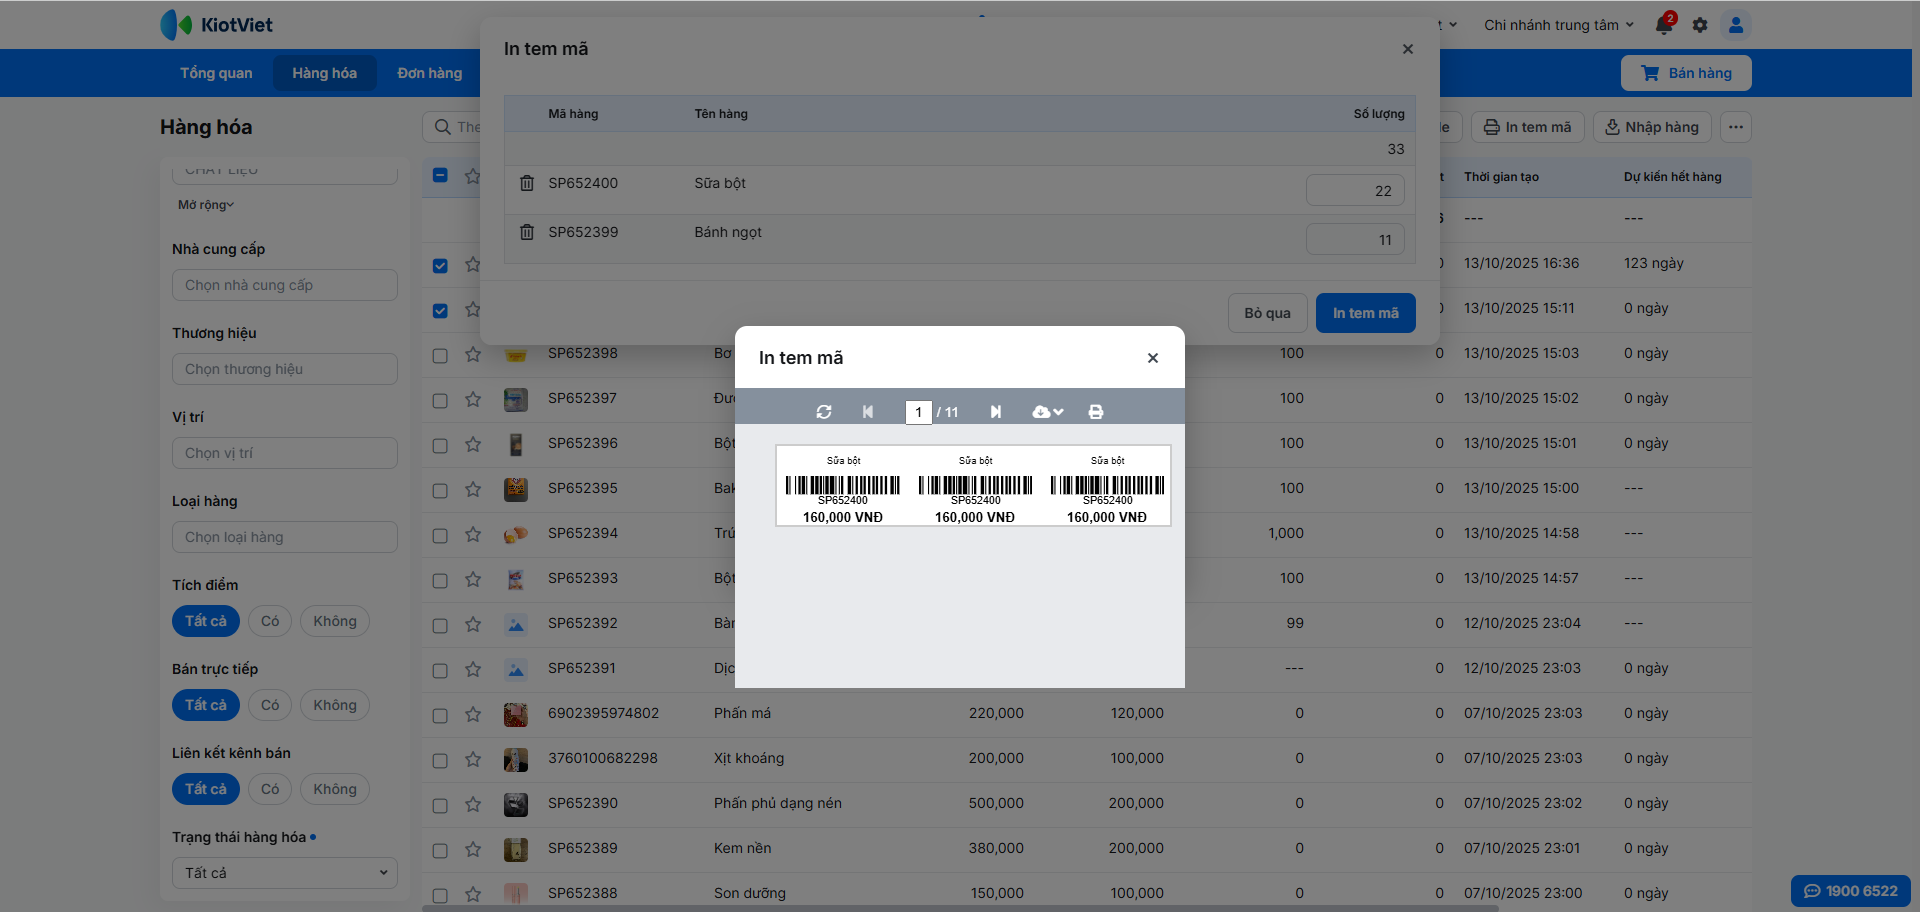
Task: Click the Bỏ qua button
Action: 1267,313
